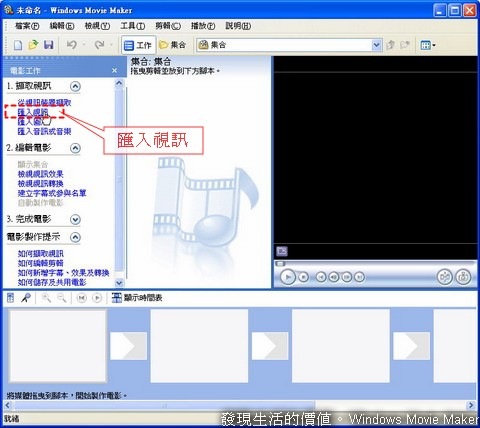
Task: Click 檢視視訊轉換 link
Action: click(40, 184)
